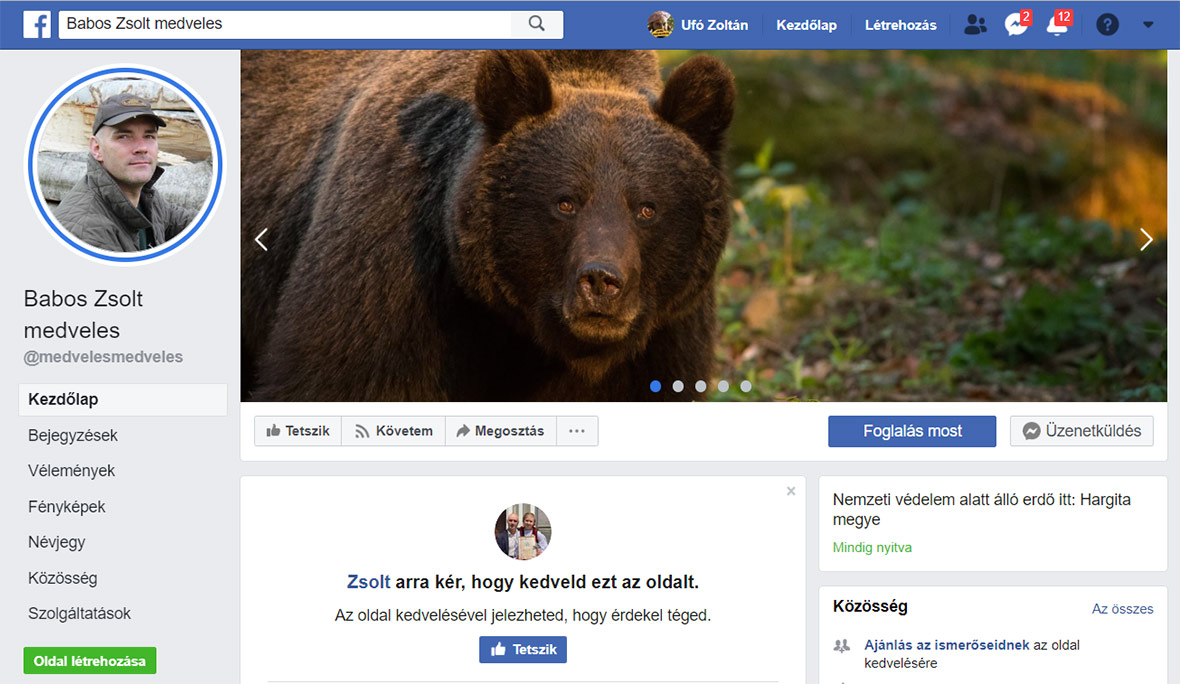Click the Foglalás most button
The image size is (1180, 684).
click(912, 431)
